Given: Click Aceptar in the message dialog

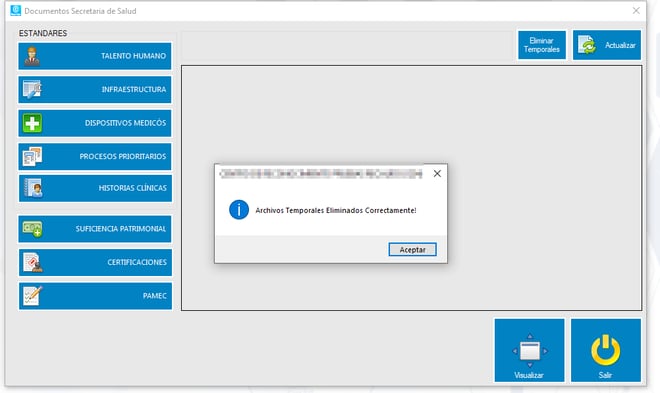Looking at the screenshot, I should coord(412,250).
